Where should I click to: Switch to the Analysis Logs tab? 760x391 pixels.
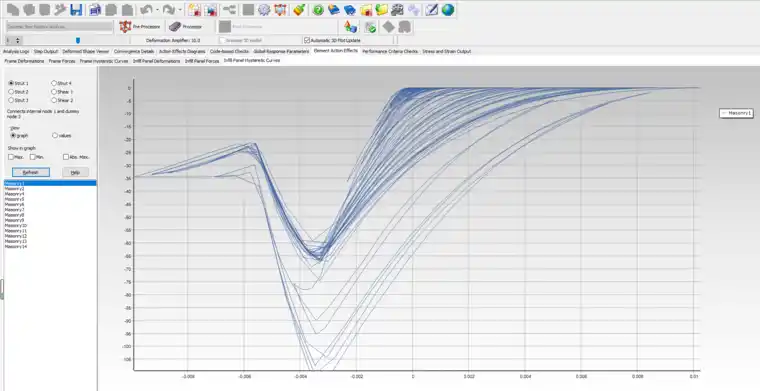click(x=16, y=51)
